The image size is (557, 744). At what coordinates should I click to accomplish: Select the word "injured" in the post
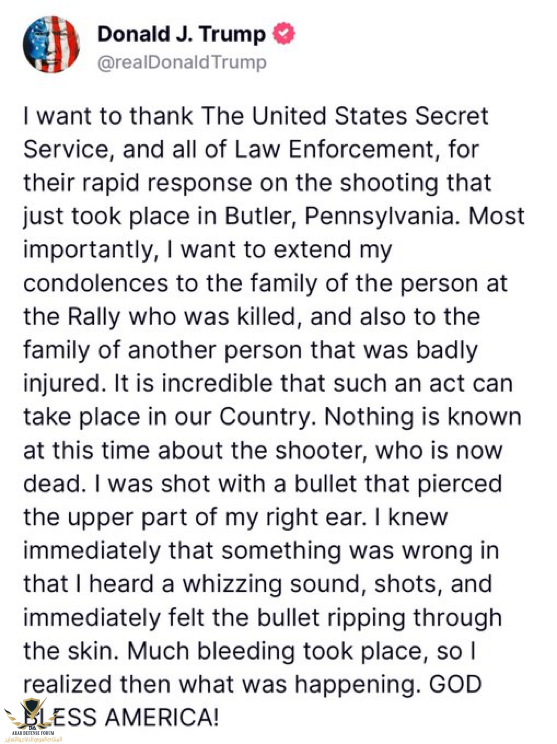point(62,384)
